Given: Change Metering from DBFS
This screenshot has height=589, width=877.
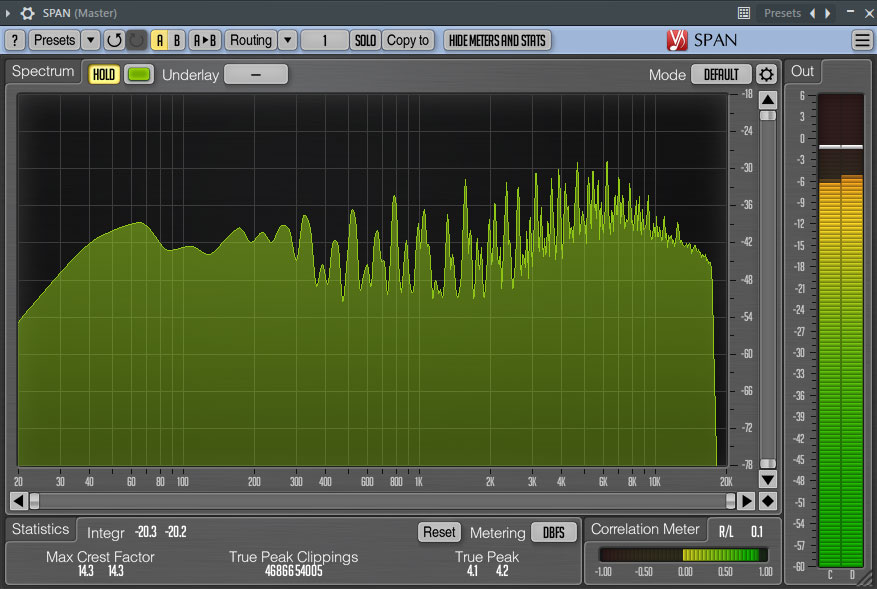Looking at the screenshot, I should [554, 532].
